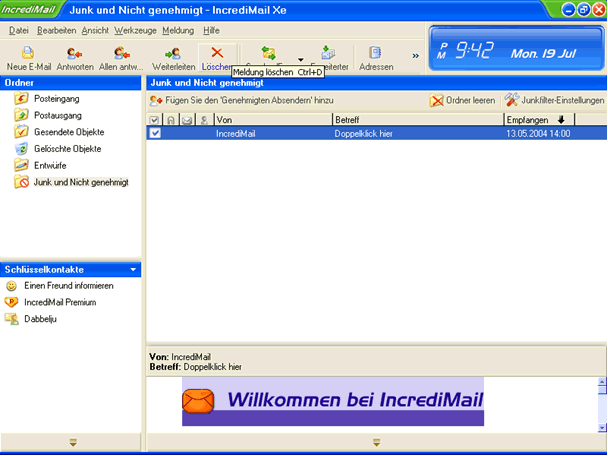This screenshot has width=608, height=456.
Task: Click the Neue E-Mail toolbar icon
Action: tap(28, 53)
